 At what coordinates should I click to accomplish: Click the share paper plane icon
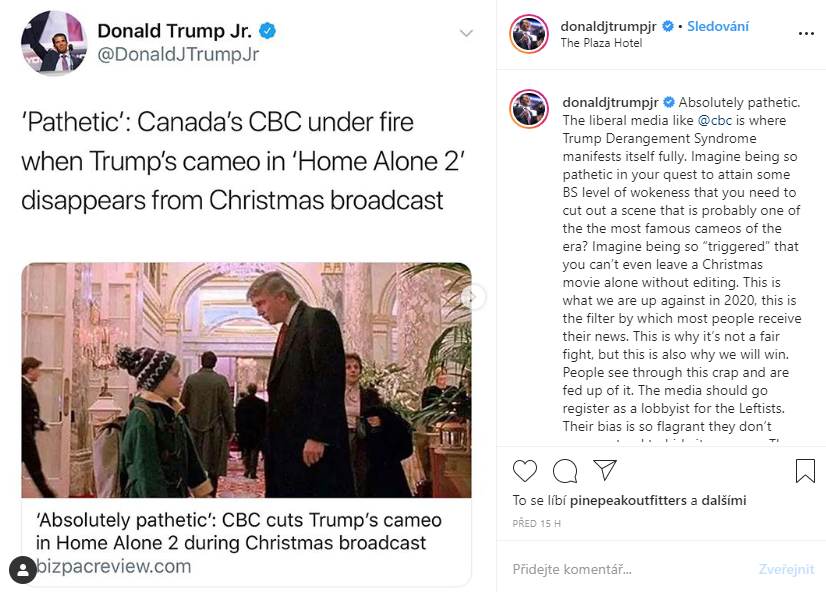pyautogui.click(x=605, y=470)
